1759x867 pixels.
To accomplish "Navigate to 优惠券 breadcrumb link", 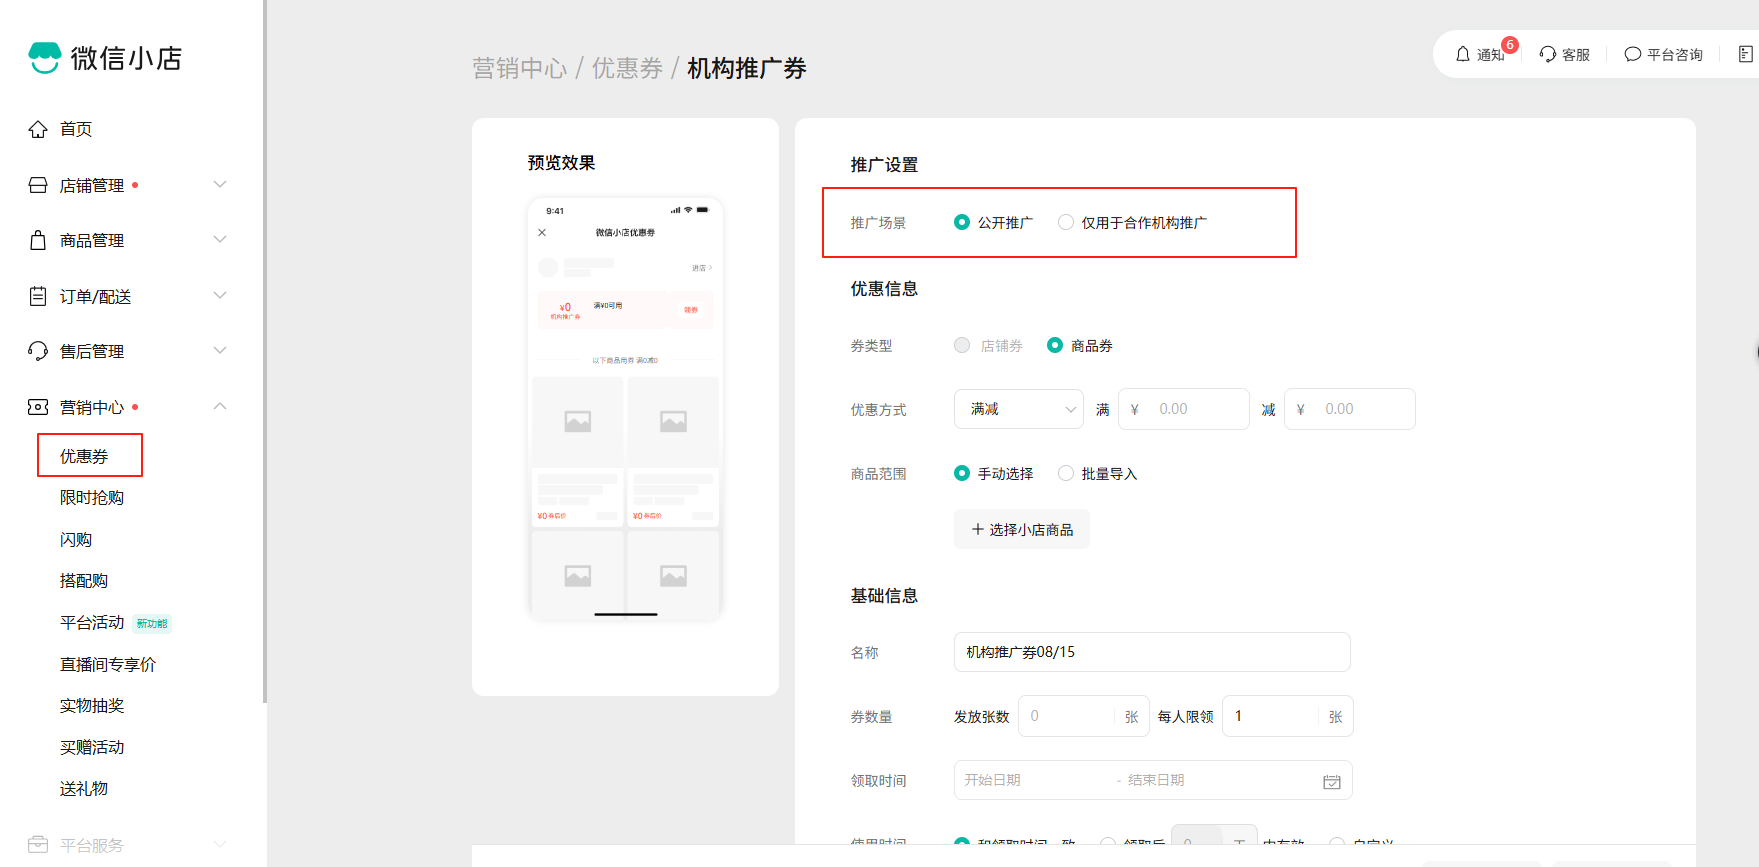I will coord(627,69).
